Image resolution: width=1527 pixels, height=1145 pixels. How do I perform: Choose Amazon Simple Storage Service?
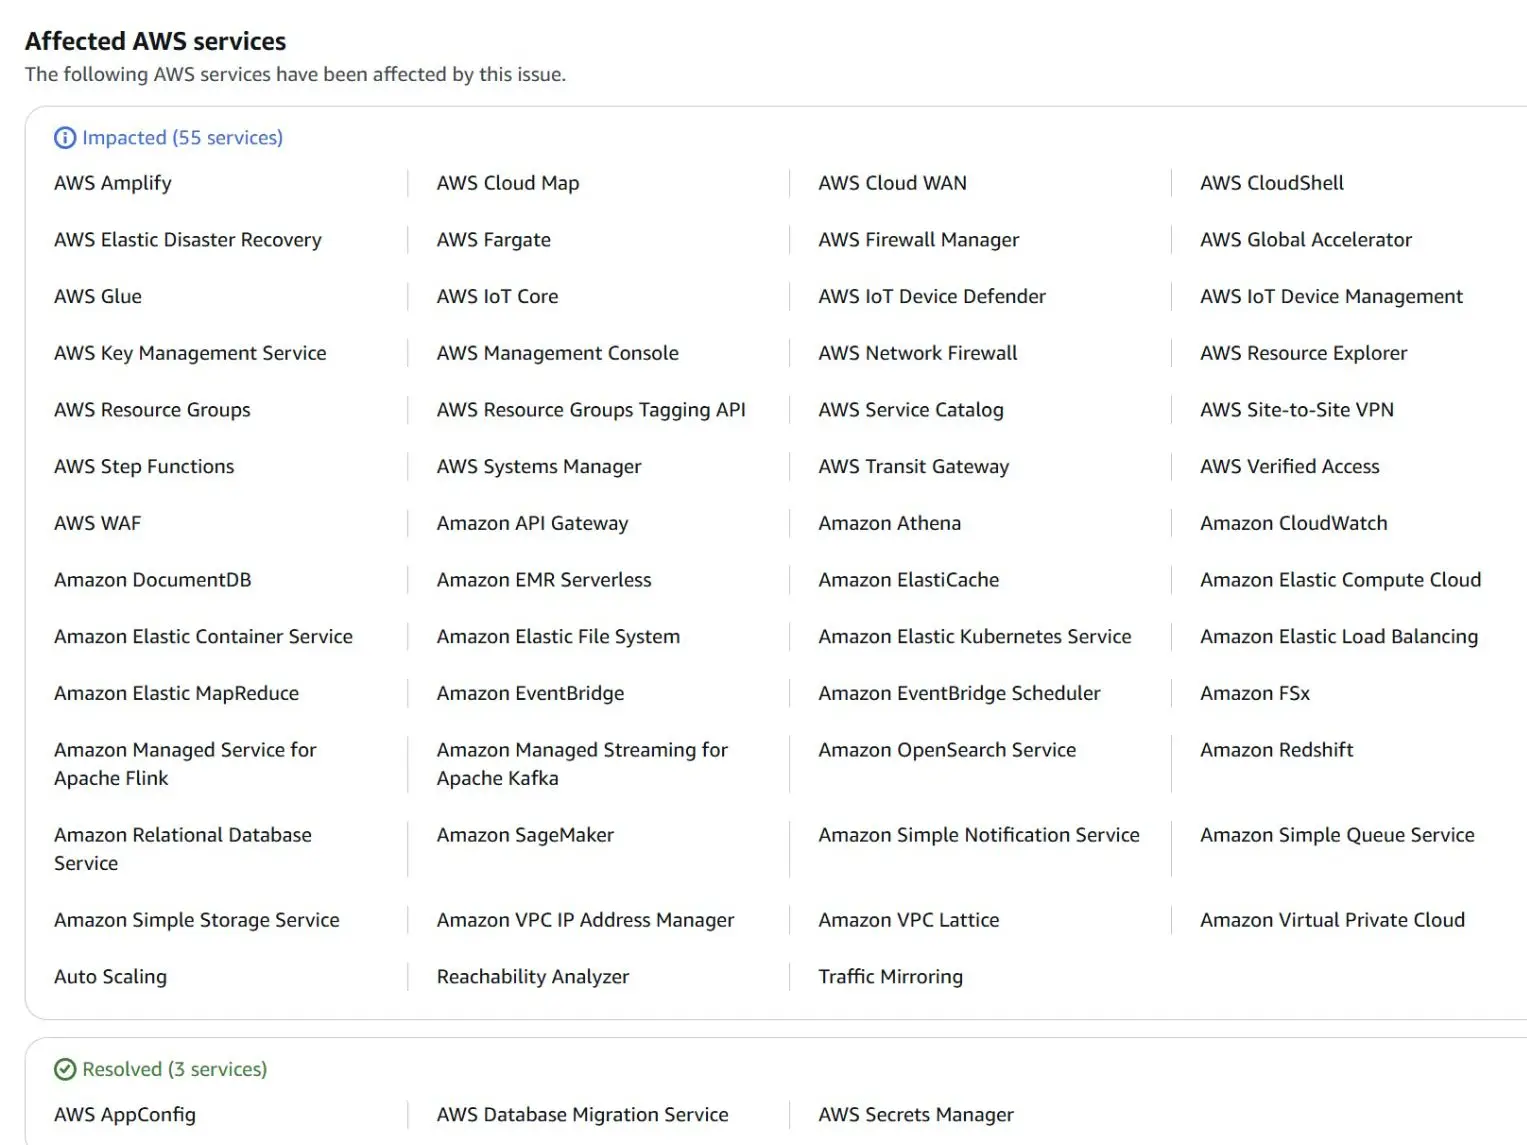coord(197,921)
